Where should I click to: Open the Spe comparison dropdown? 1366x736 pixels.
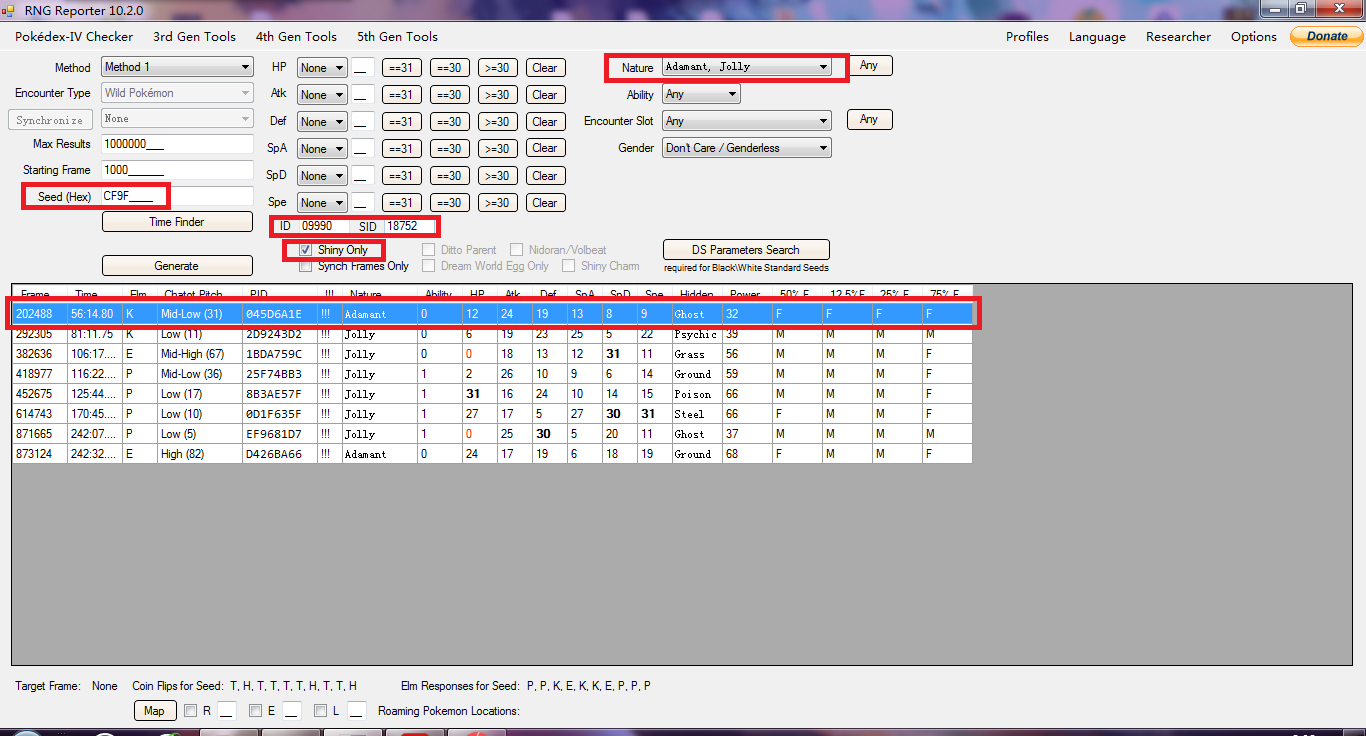tap(322, 203)
